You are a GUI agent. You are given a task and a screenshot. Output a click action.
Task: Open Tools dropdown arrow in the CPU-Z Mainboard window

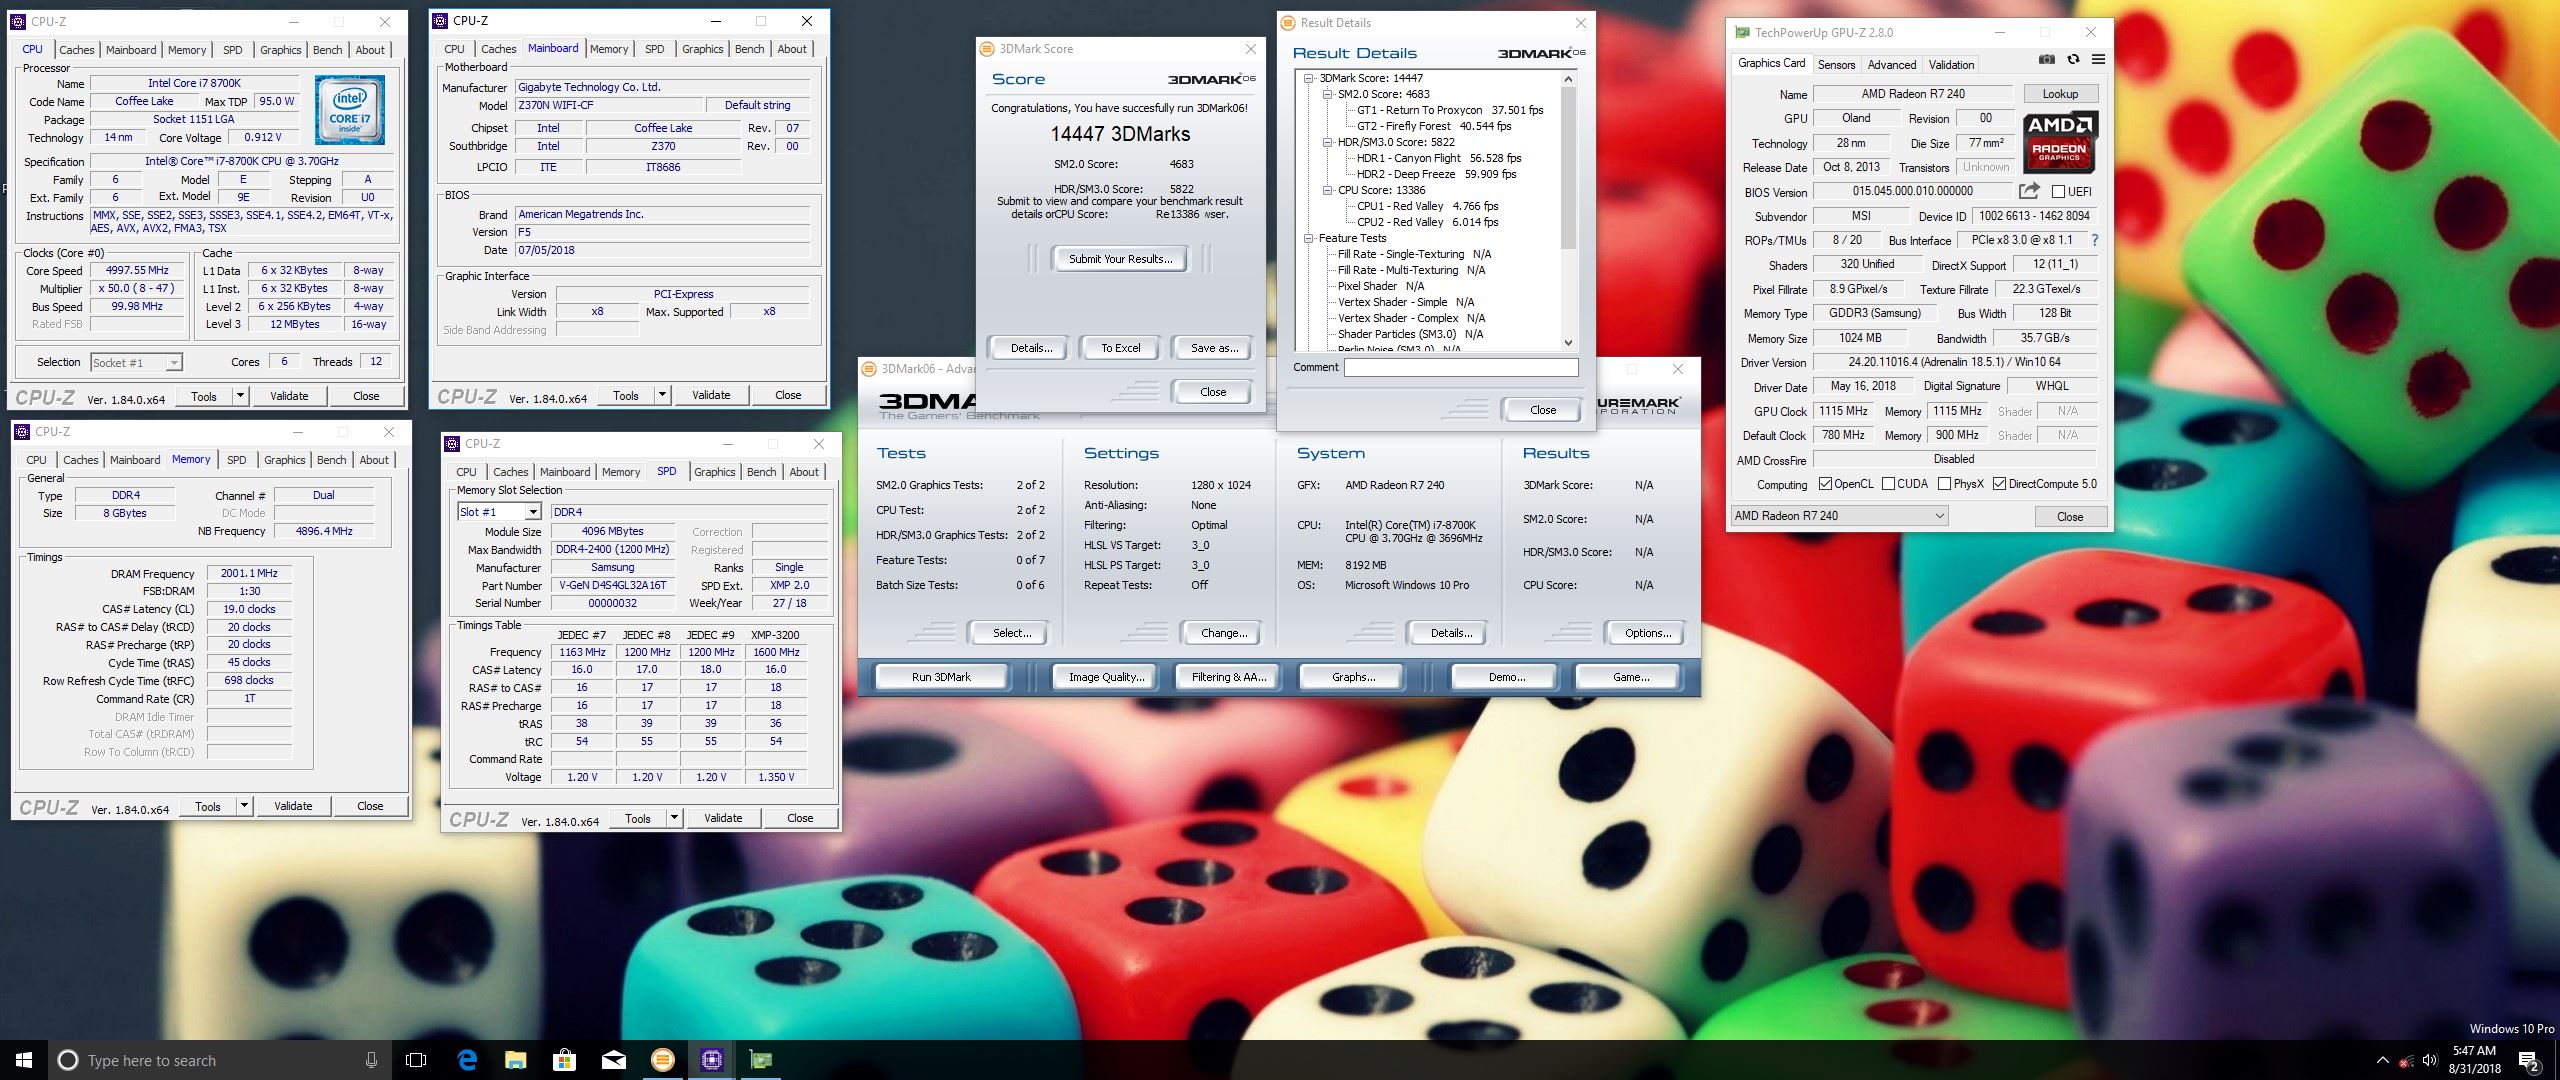tap(662, 395)
